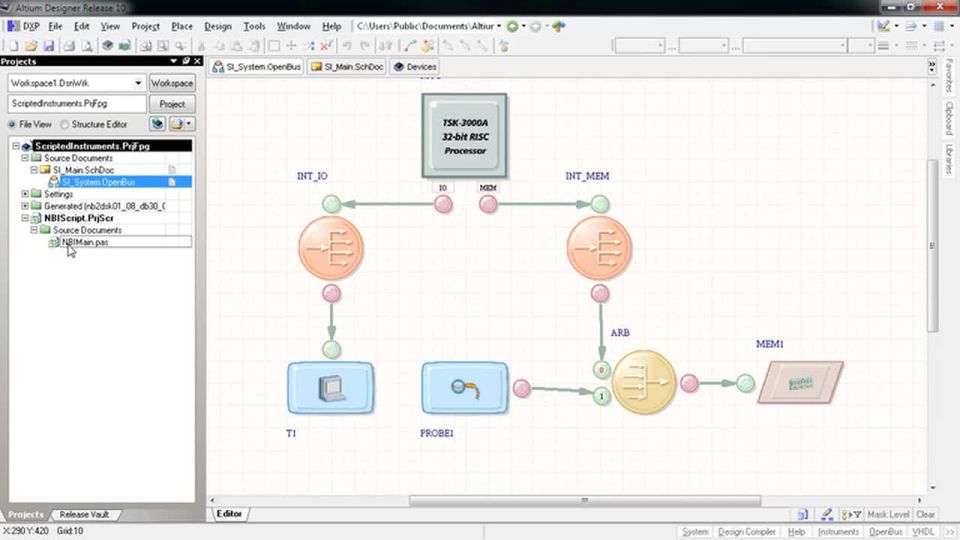Select the INT_MEM interconnect component

pyautogui.click(x=599, y=248)
